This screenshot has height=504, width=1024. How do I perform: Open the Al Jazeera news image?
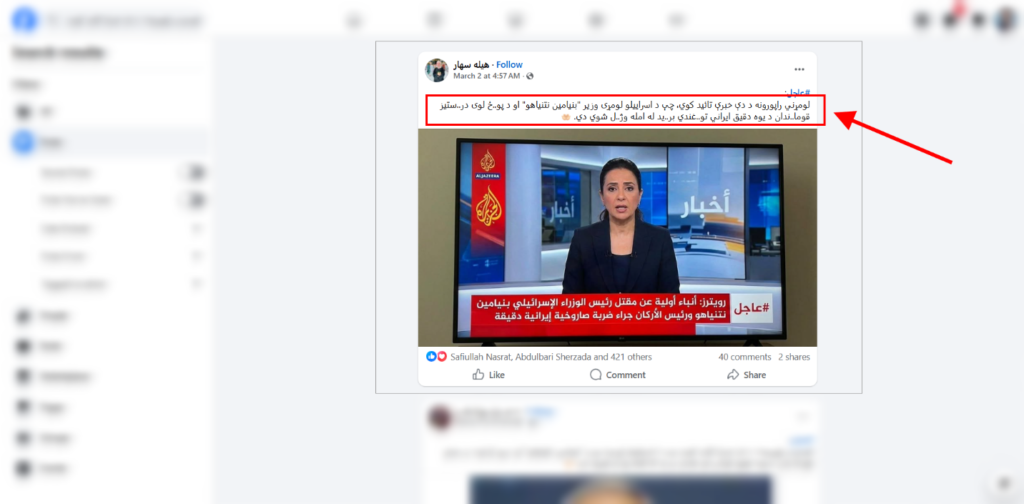[x=617, y=237]
